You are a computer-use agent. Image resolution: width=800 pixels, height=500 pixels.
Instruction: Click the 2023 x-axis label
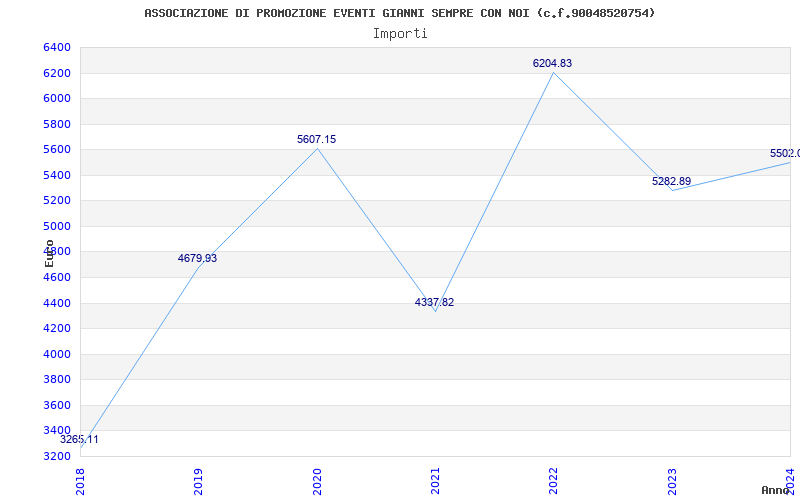672,482
